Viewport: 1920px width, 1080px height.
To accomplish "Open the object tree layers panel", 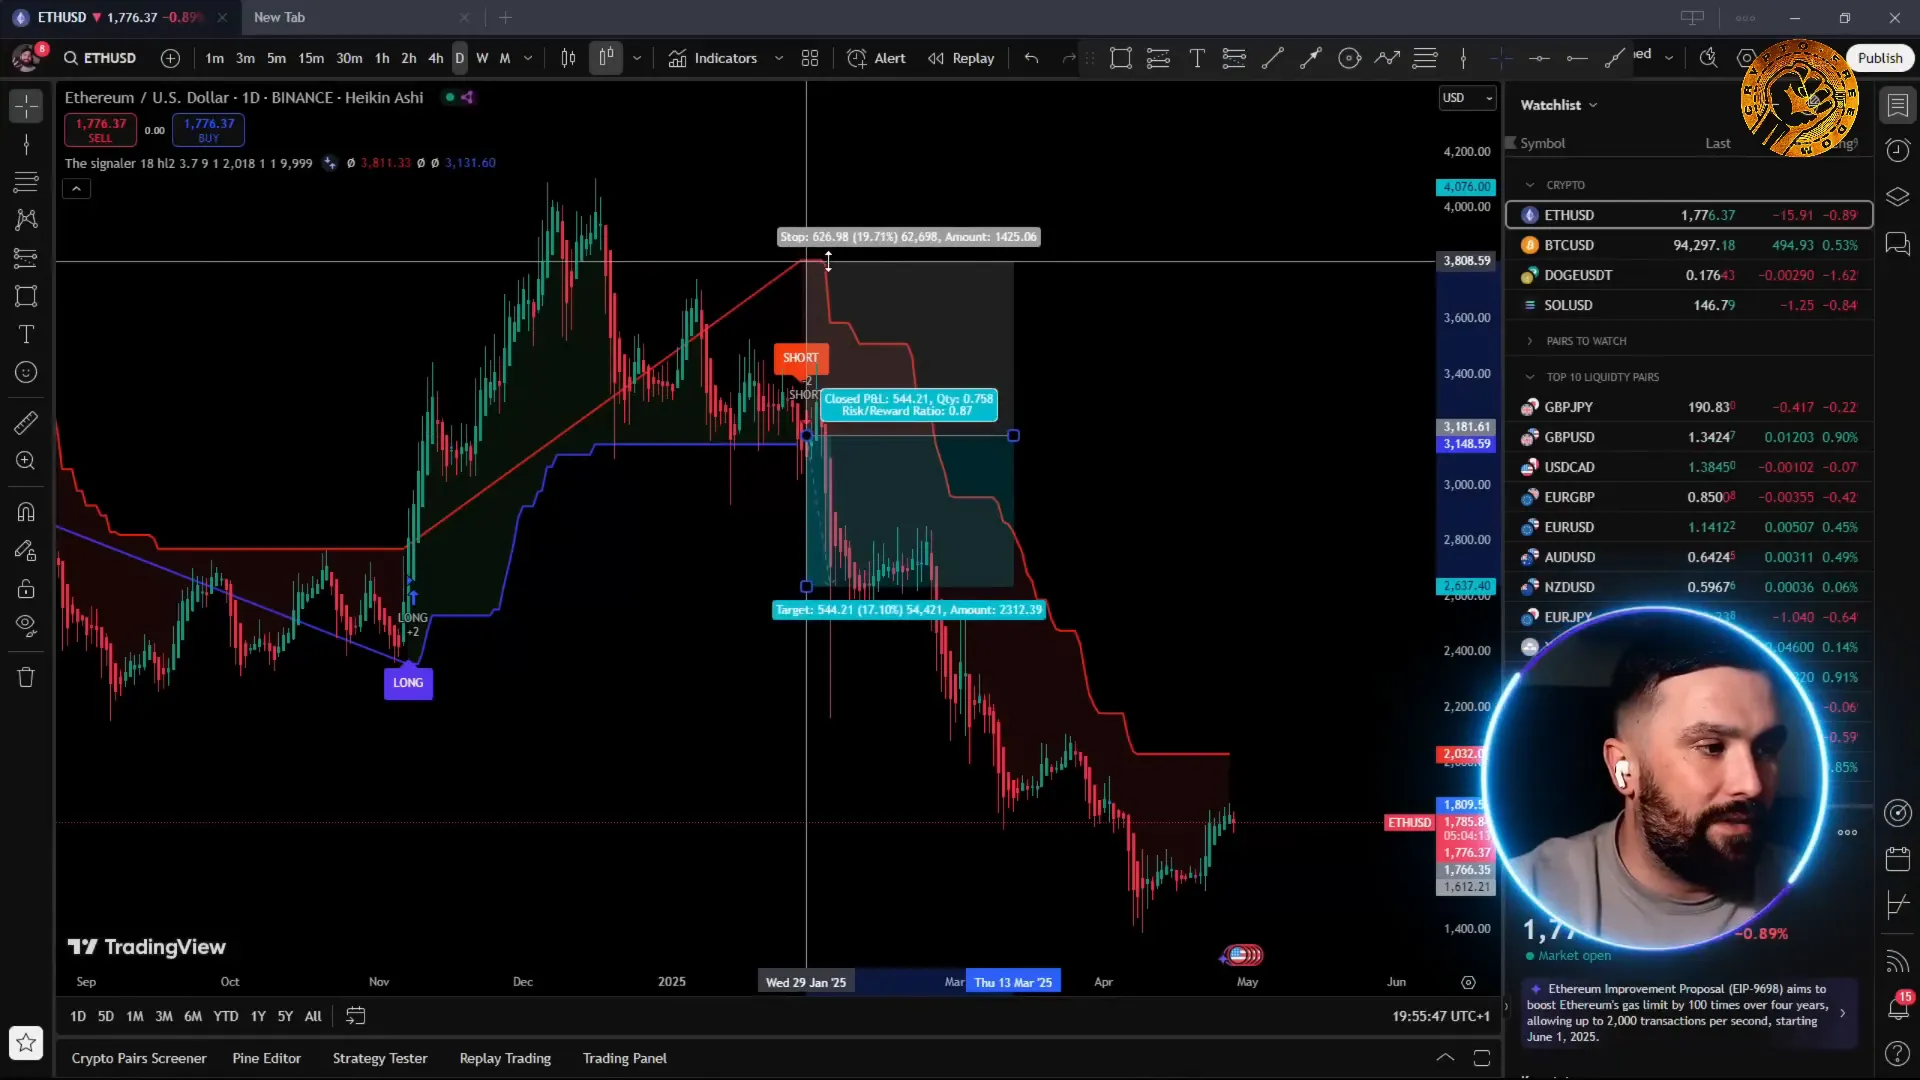I will coord(1897,197).
